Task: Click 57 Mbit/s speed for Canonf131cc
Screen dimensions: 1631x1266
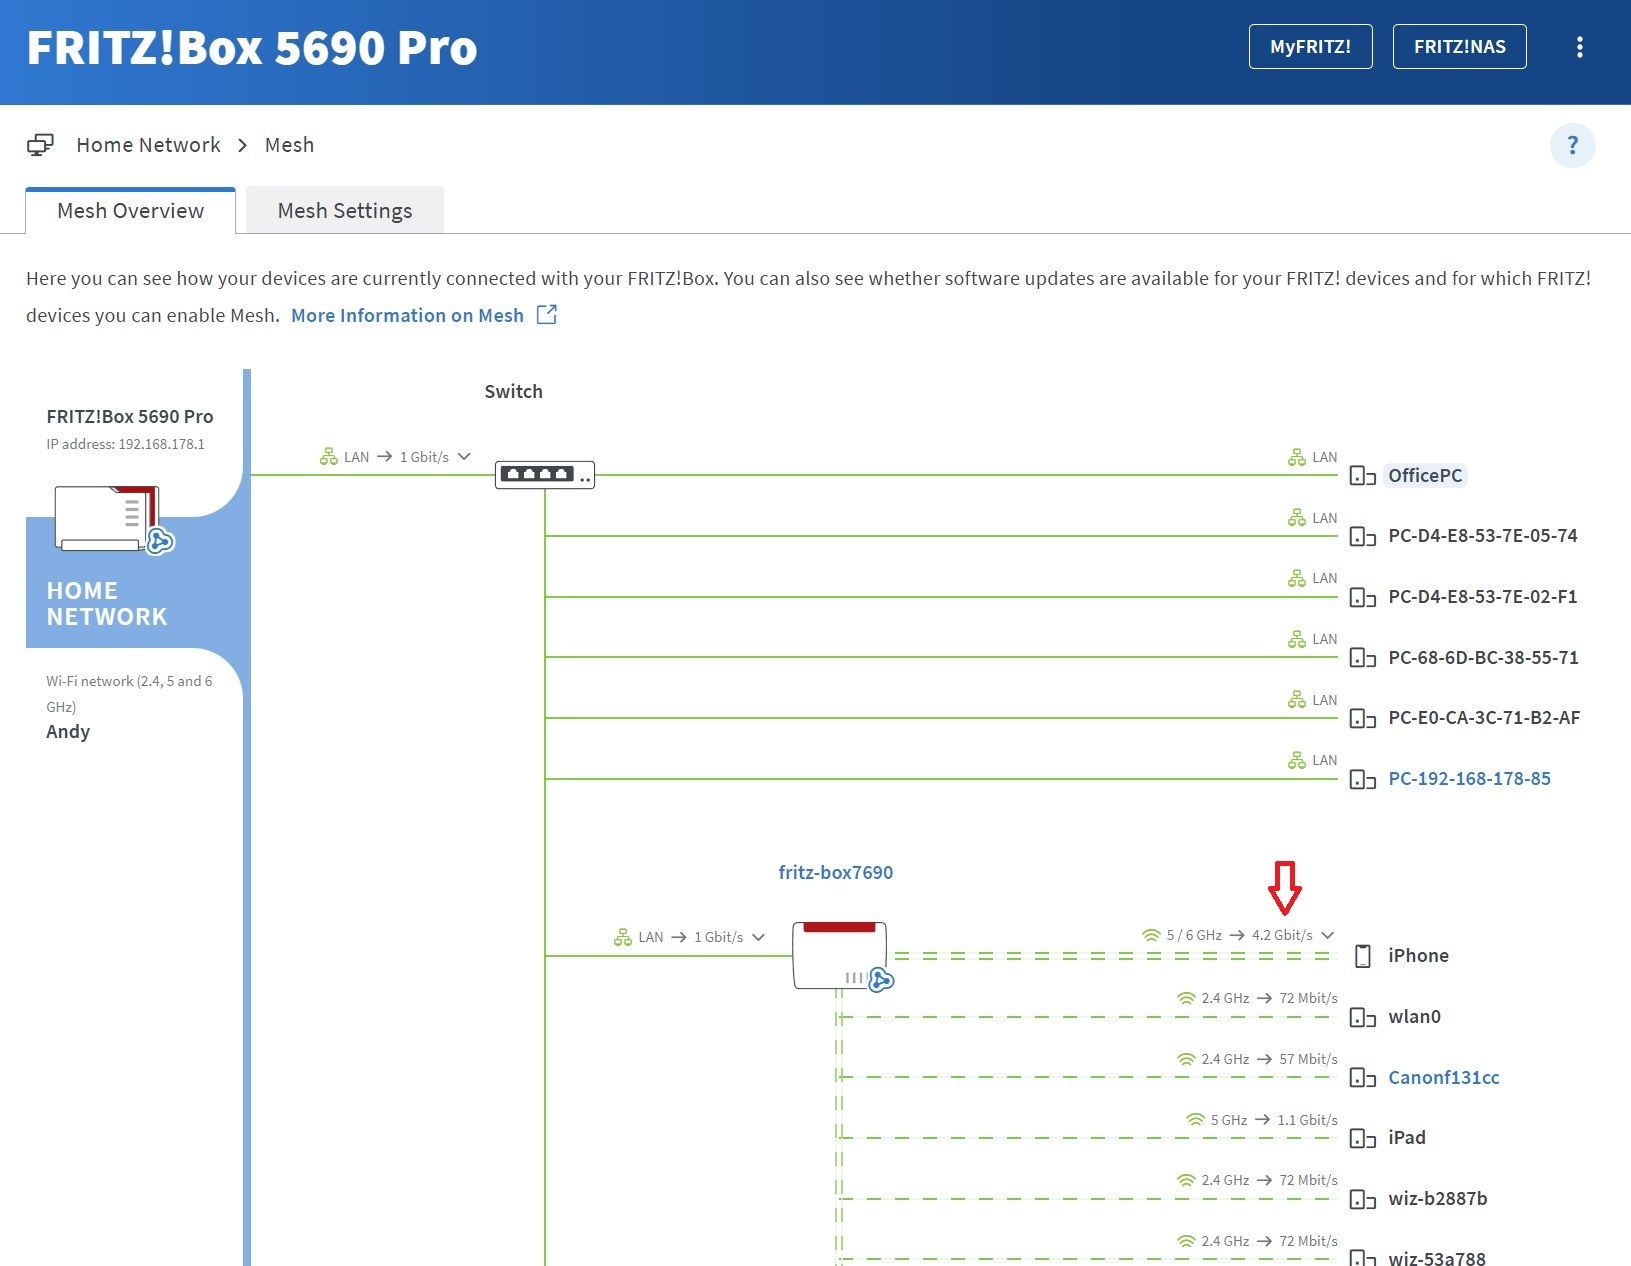Action: [1308, 1059]
